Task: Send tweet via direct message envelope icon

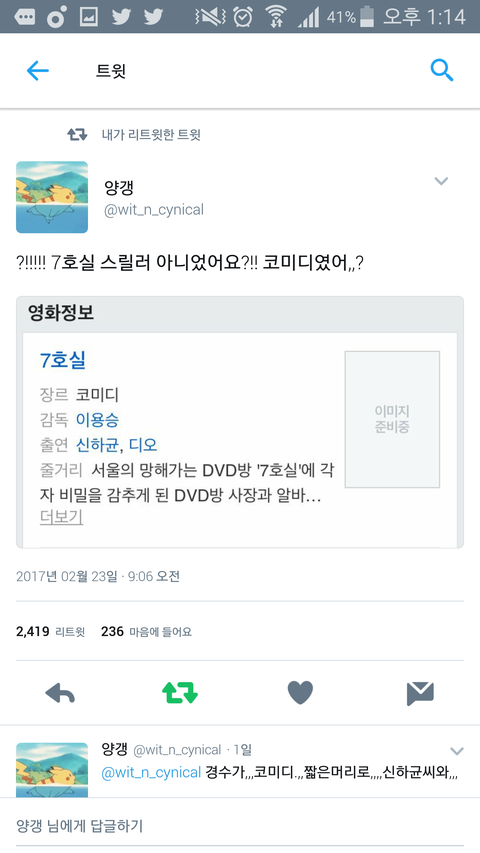Action: point(420,694)
